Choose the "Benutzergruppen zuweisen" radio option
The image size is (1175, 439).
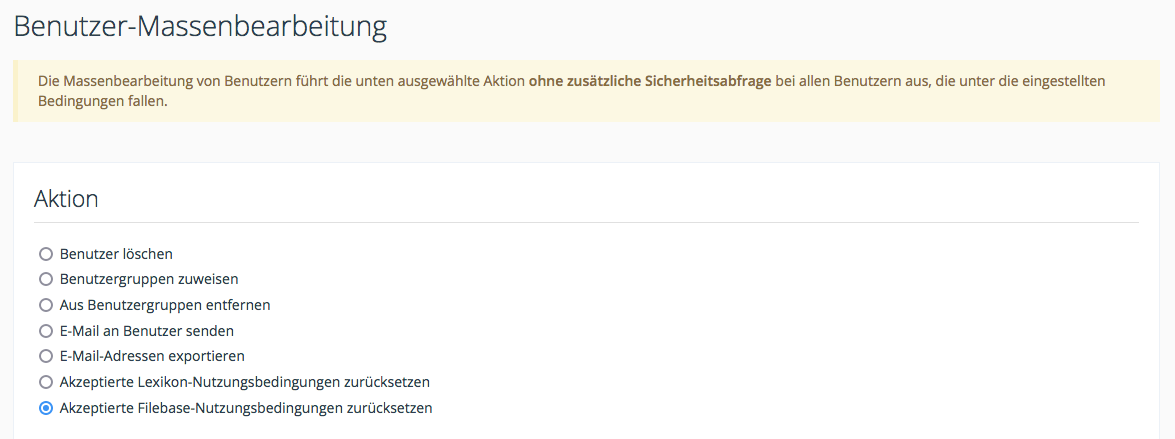tap(45, 280)
